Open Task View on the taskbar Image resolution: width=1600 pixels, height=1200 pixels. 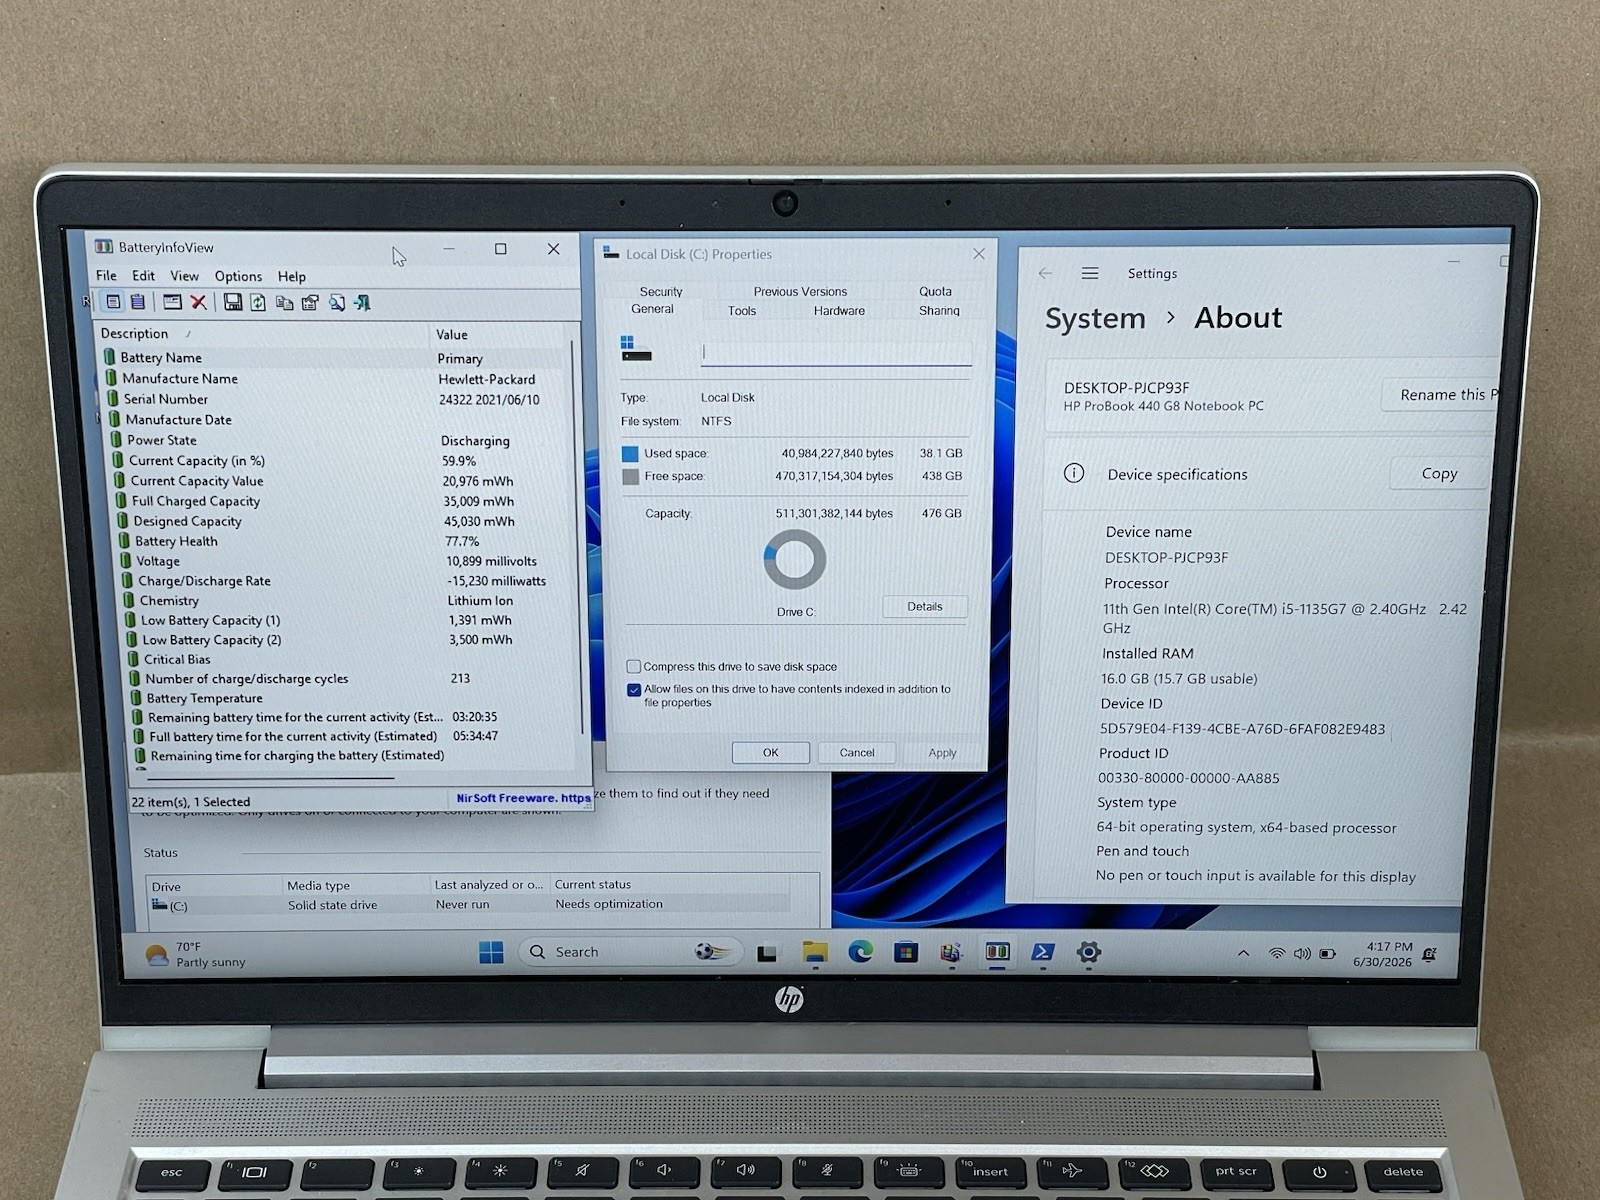pyautogui.click(x=767, y=953)
